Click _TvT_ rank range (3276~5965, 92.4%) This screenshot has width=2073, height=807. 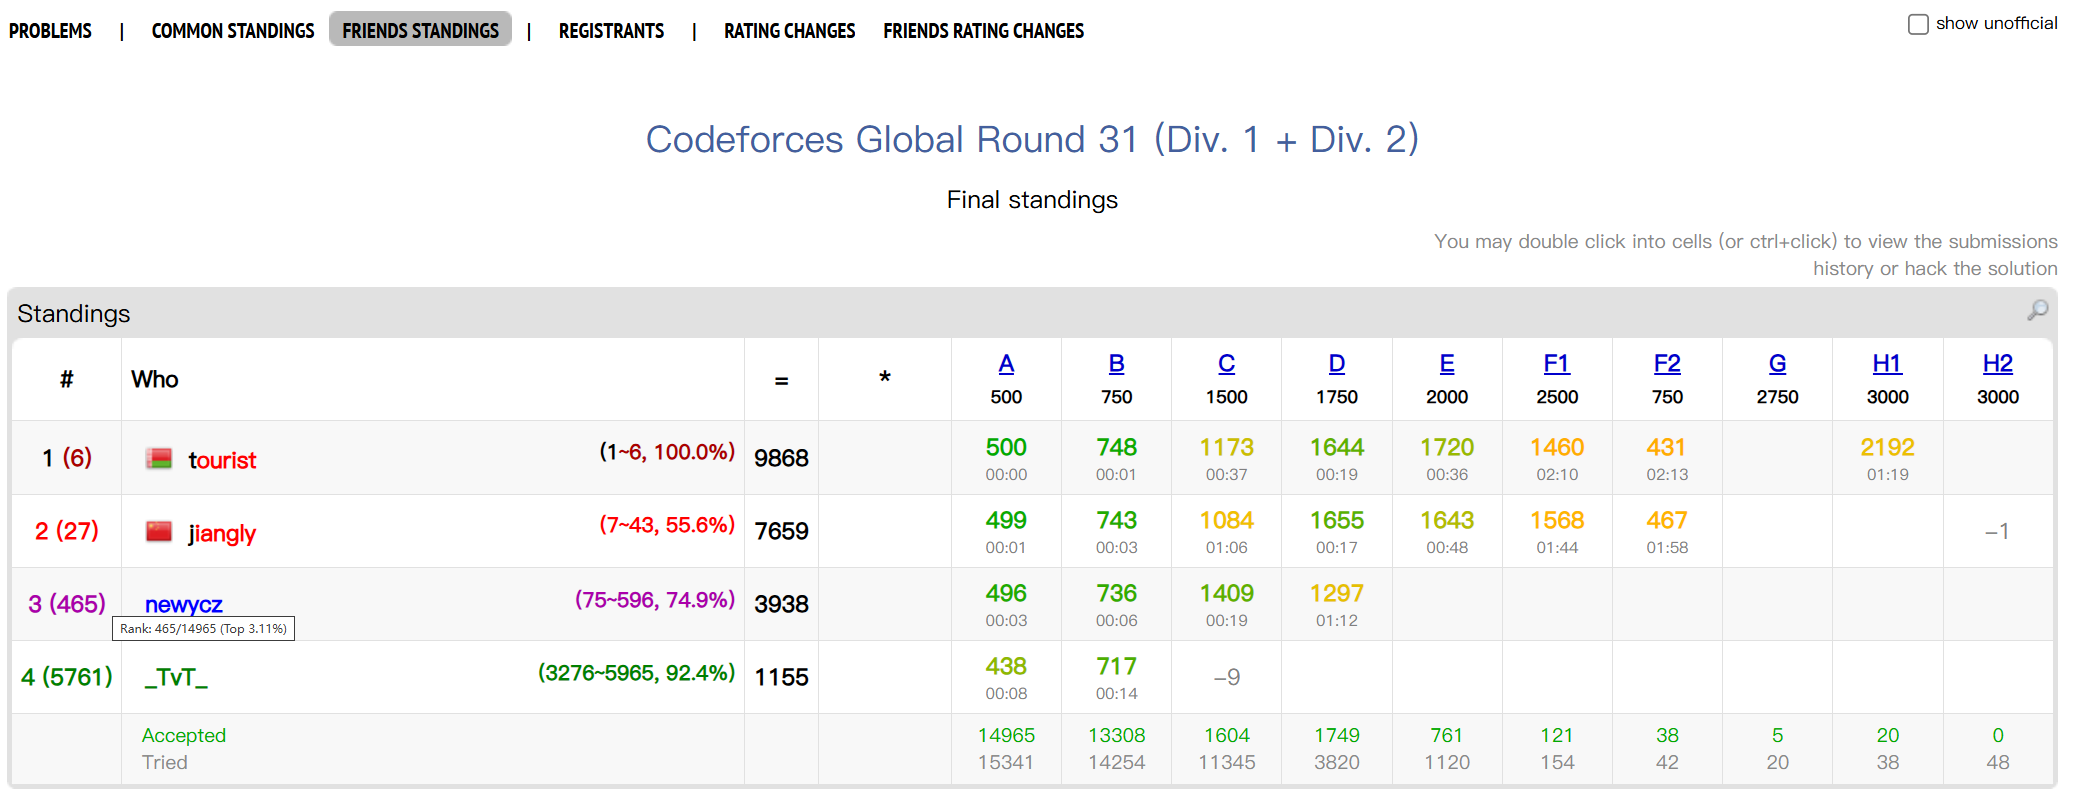tap(636, 673)
